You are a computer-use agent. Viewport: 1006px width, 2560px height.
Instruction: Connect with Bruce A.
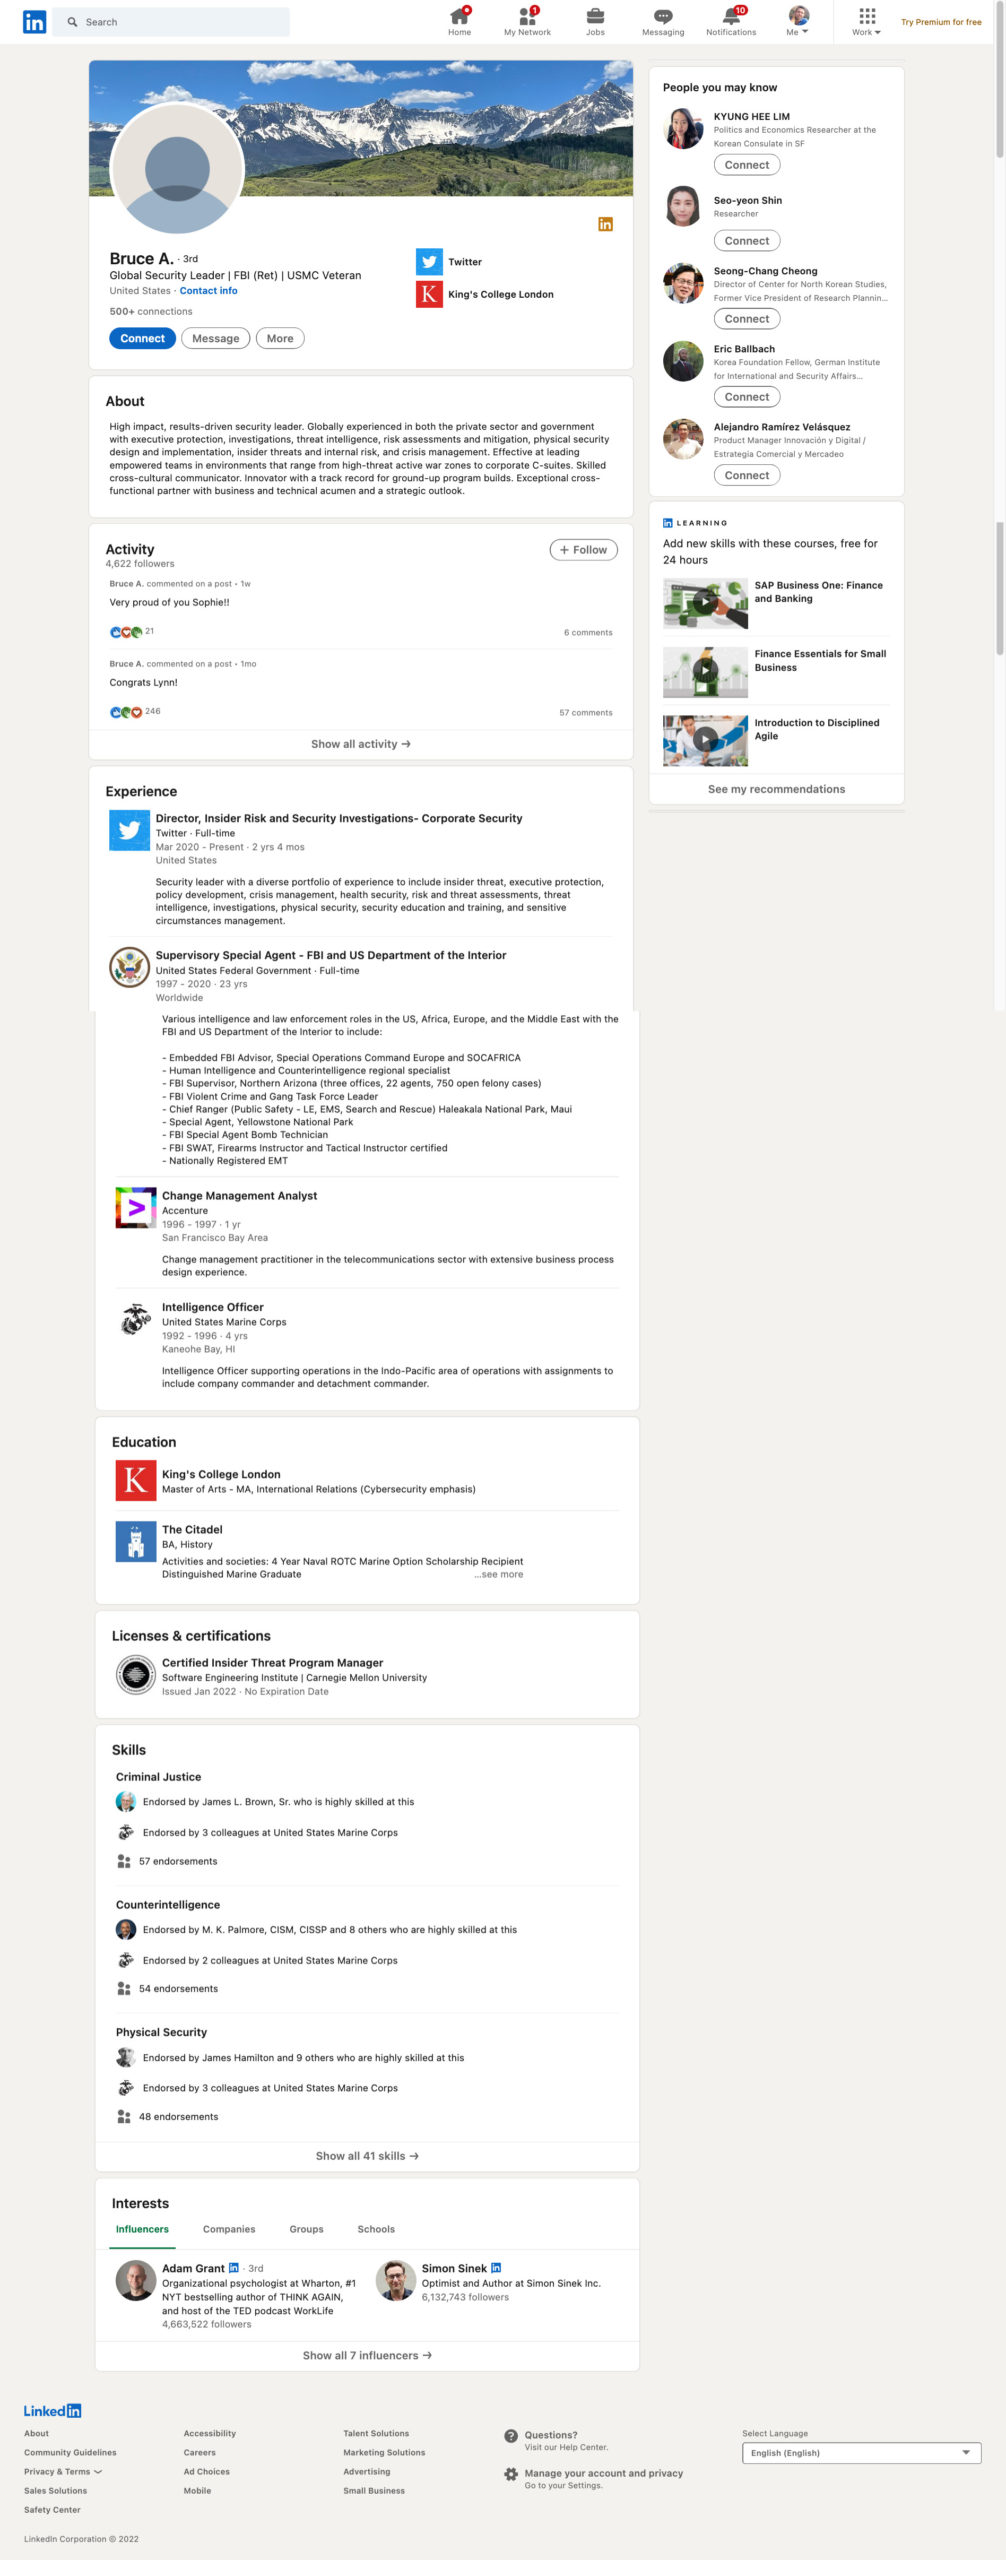click(x=142, y=338)
